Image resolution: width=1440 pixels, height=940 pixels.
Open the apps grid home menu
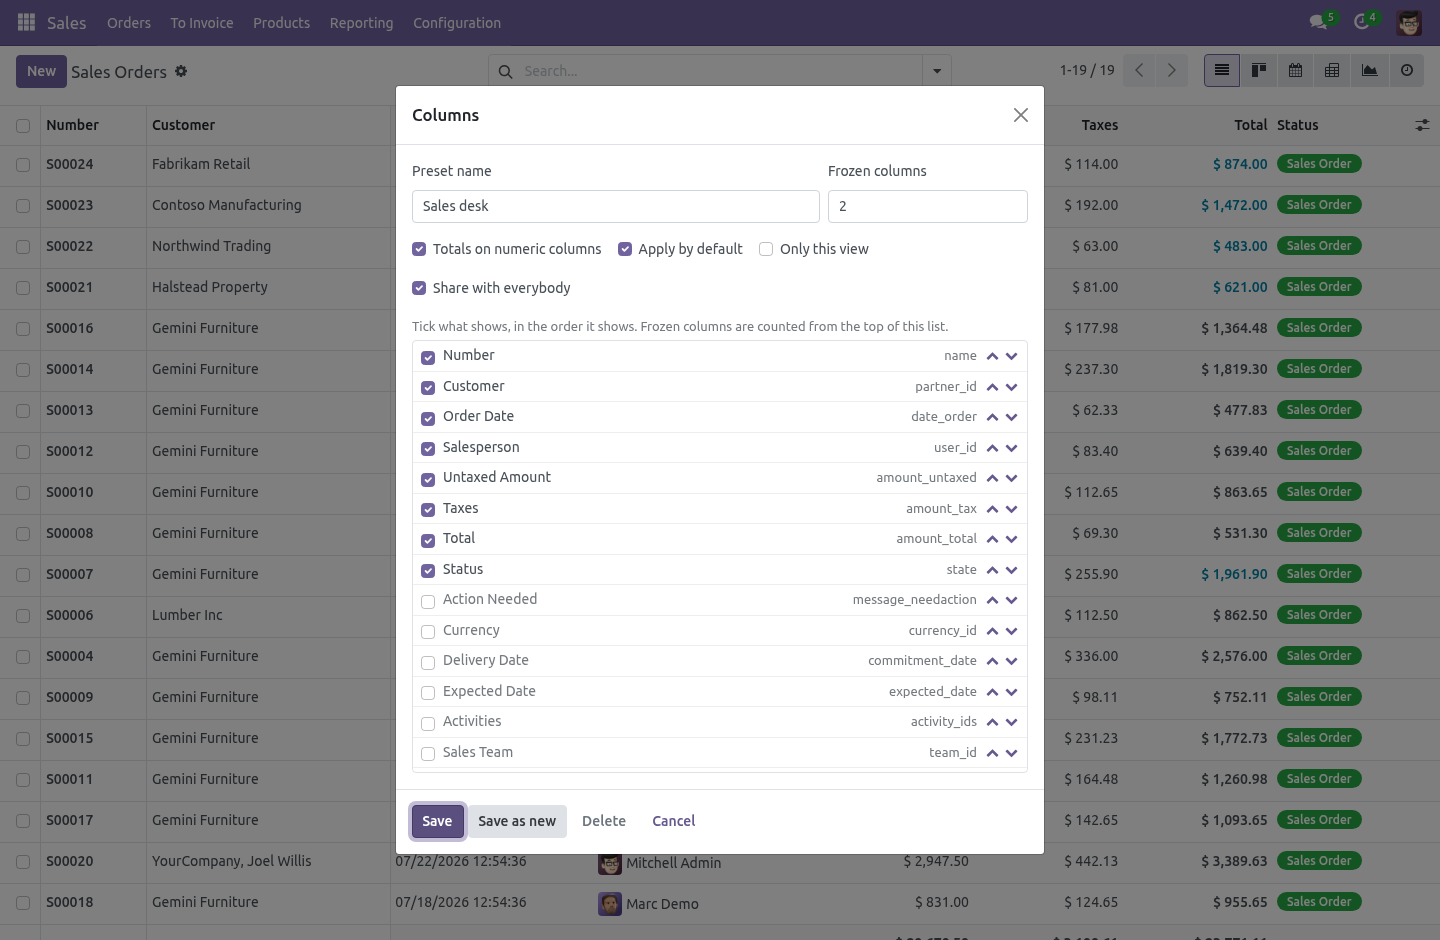coord(27,22)
